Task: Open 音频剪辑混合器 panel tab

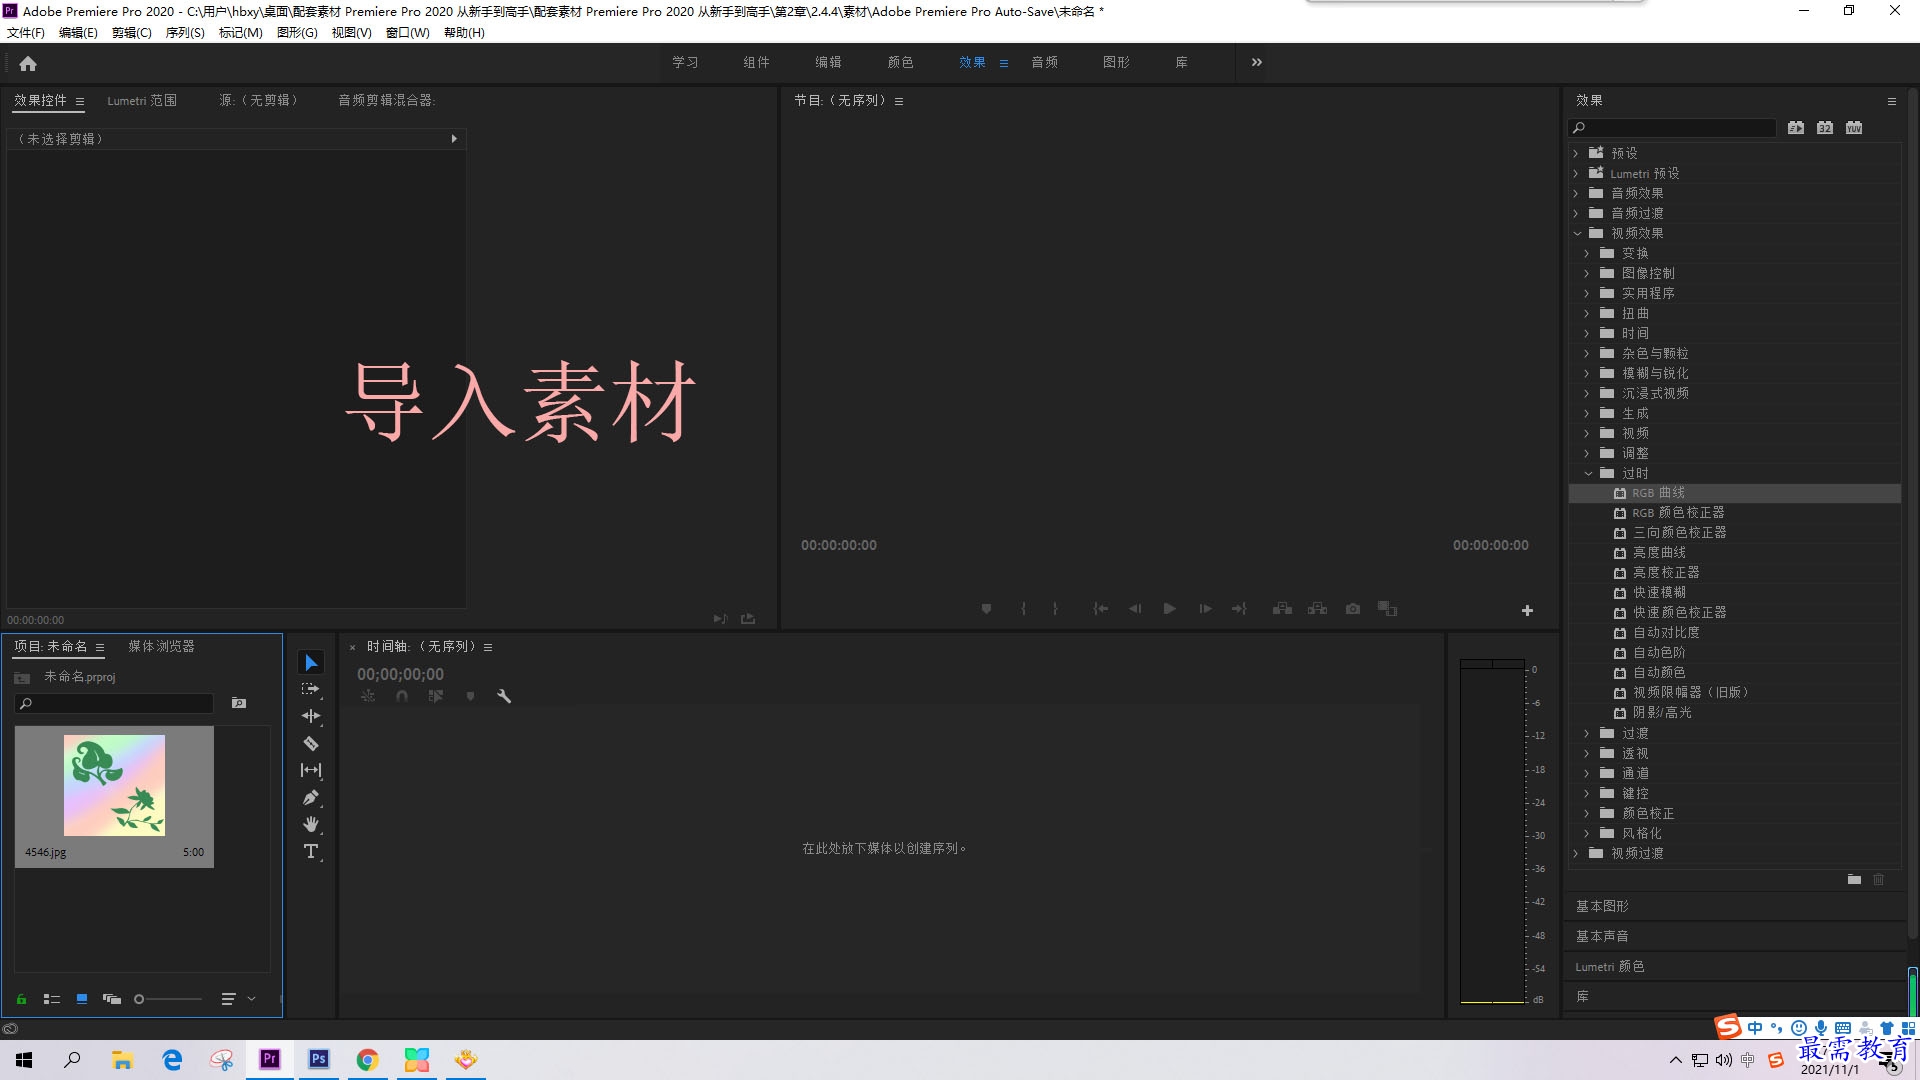Action: click(386, 101)
